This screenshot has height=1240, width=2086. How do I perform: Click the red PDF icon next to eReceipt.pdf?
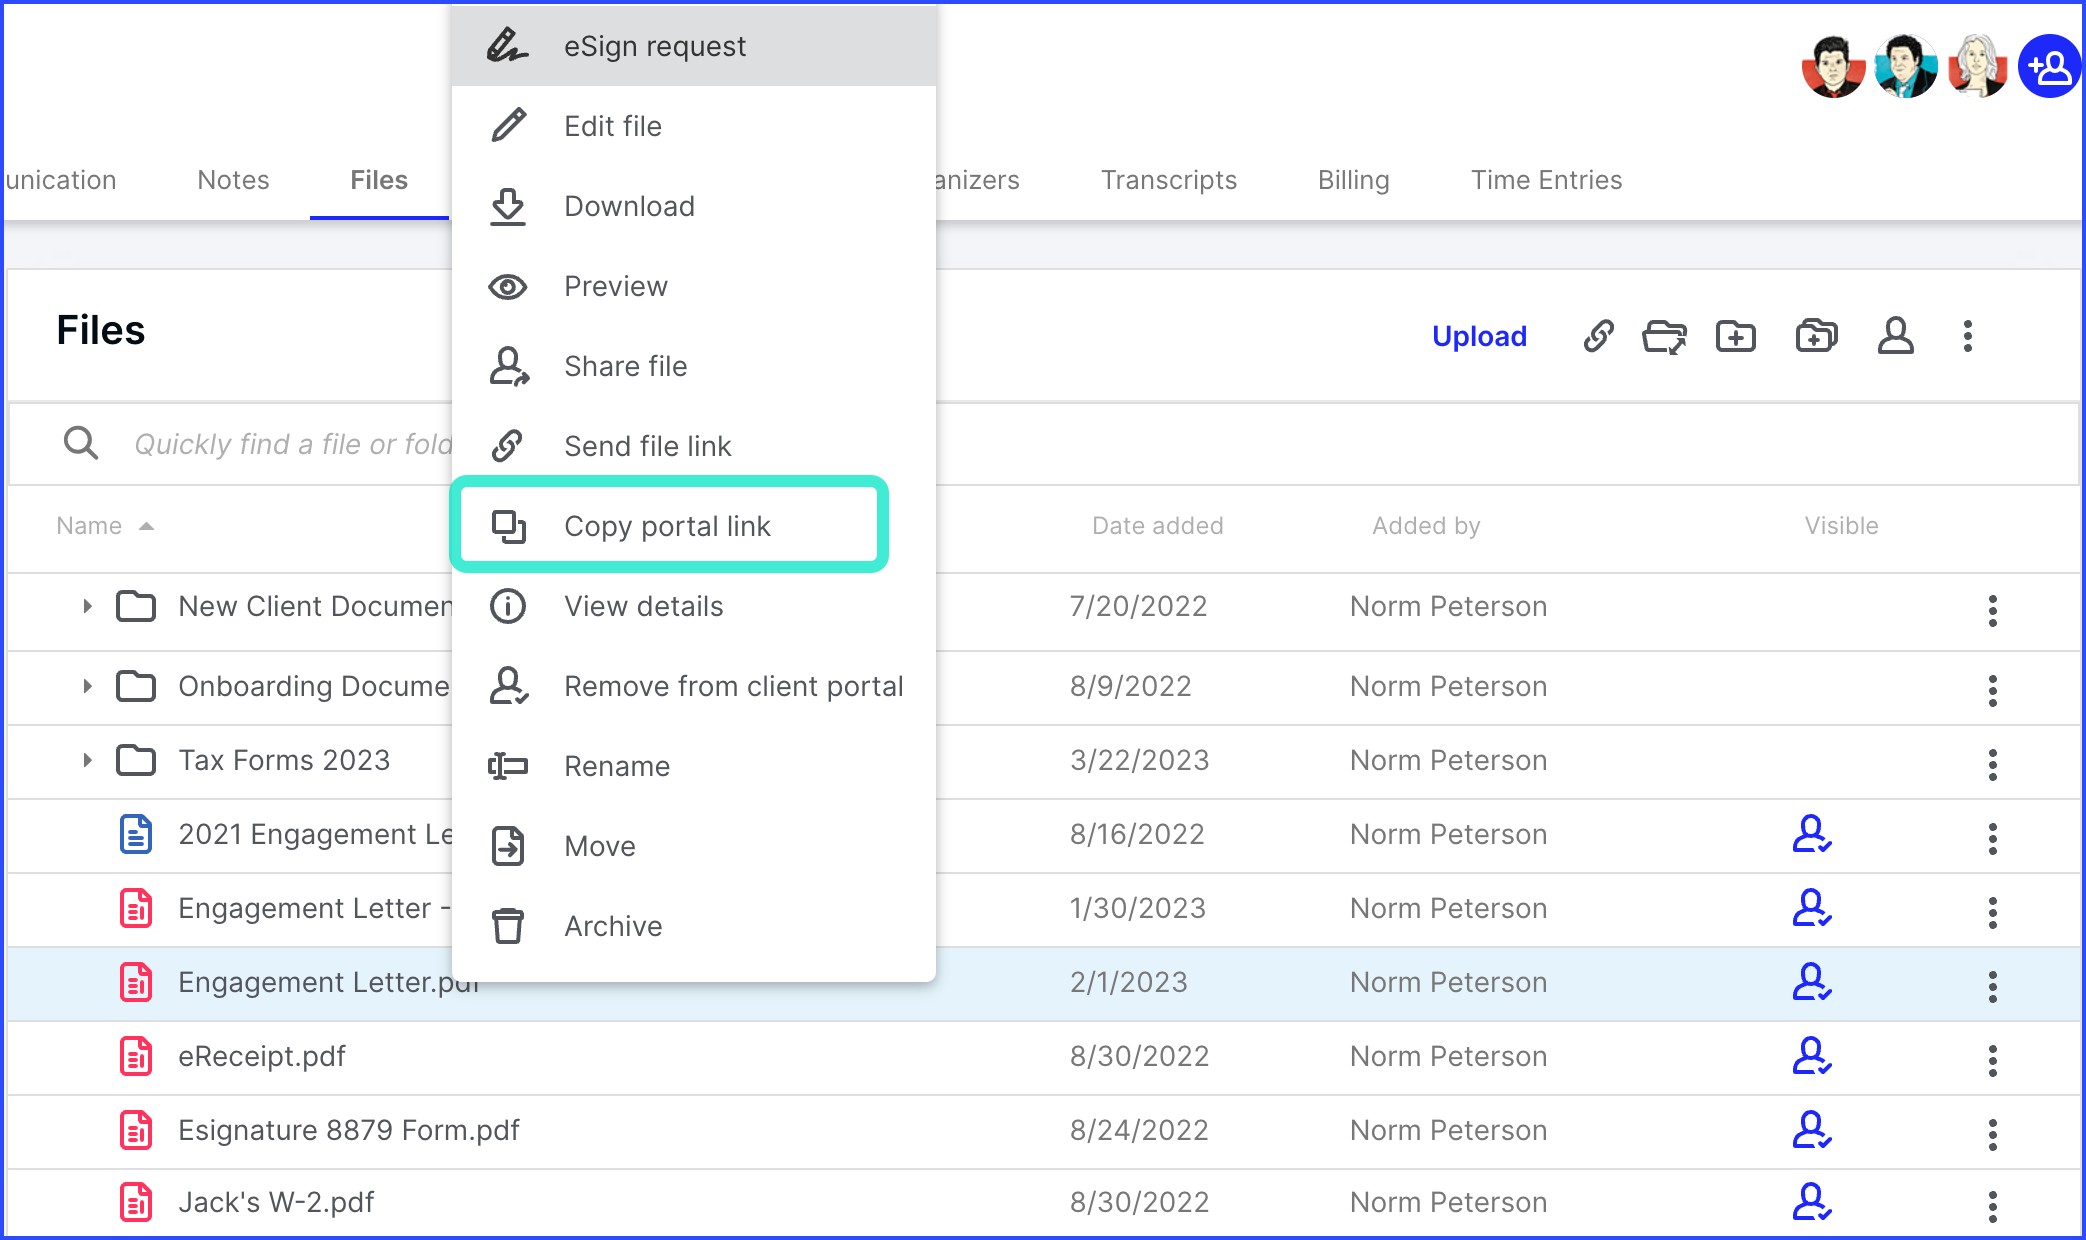coord(135,1057)
